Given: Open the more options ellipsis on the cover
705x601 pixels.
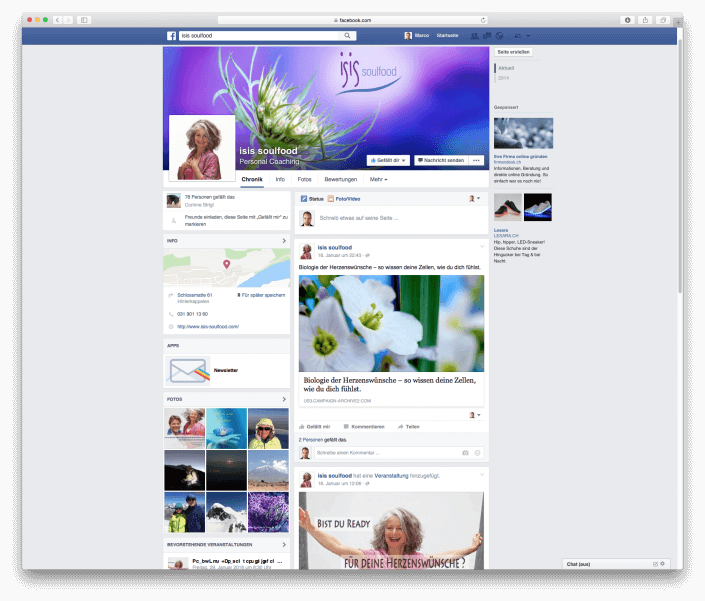Looking at the screenshot, I should click(x=476, y=160).
